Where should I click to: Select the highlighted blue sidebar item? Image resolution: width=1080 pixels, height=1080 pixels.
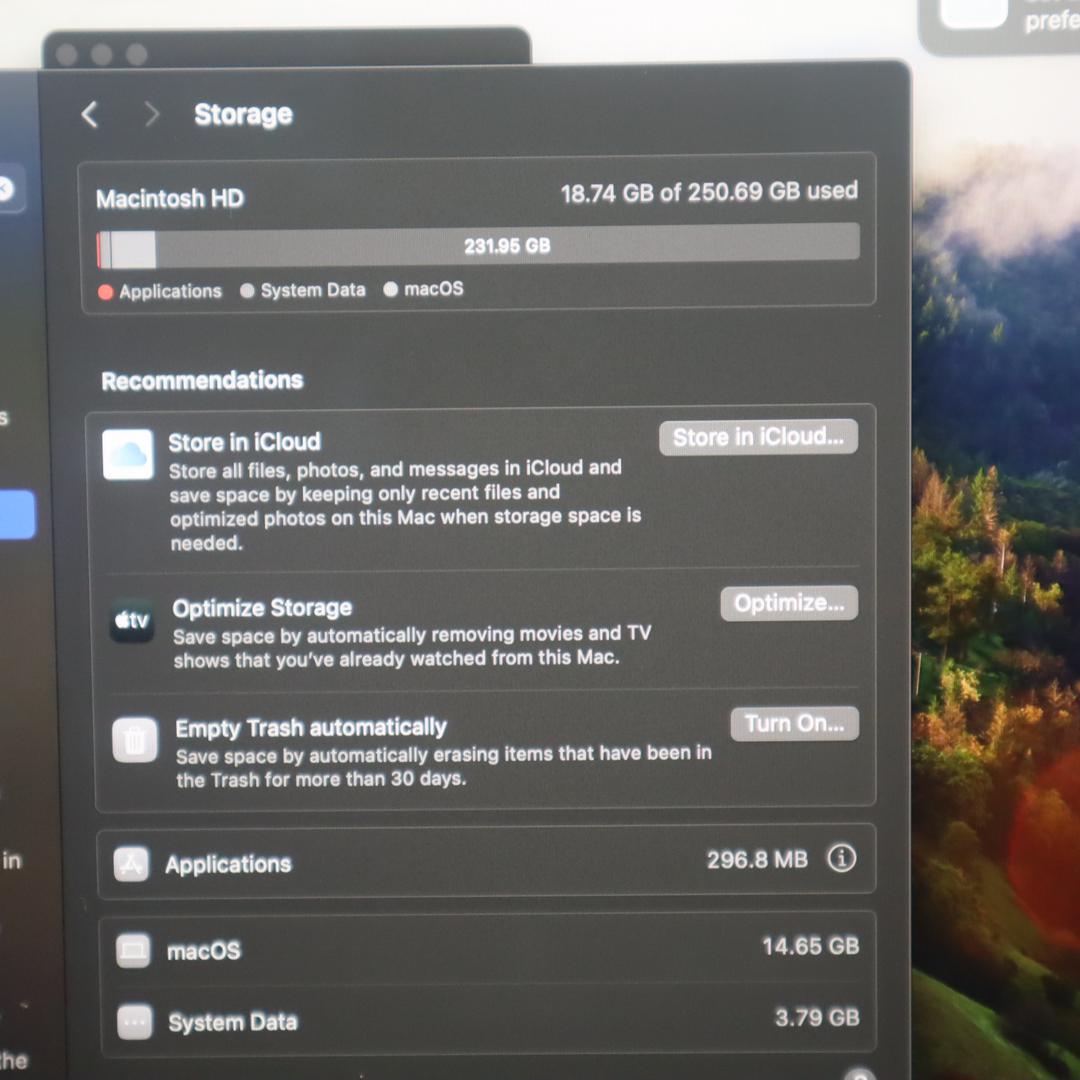point(17,514)
